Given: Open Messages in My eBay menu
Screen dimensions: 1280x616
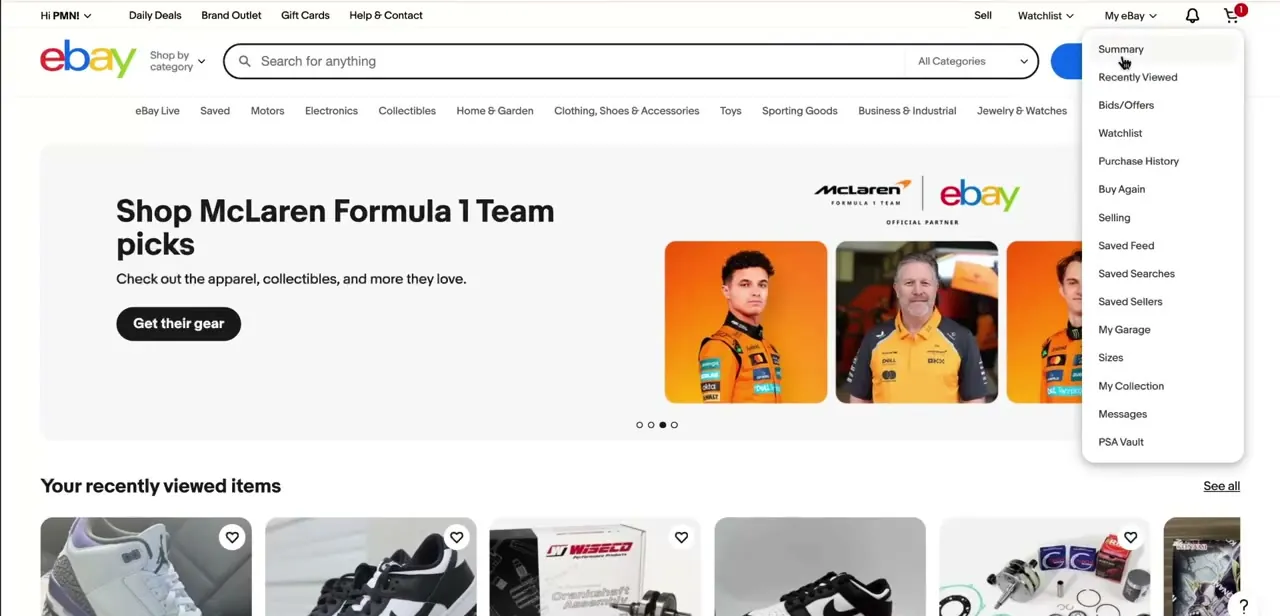Looking at the screenshot, I should pos(1122,413).
